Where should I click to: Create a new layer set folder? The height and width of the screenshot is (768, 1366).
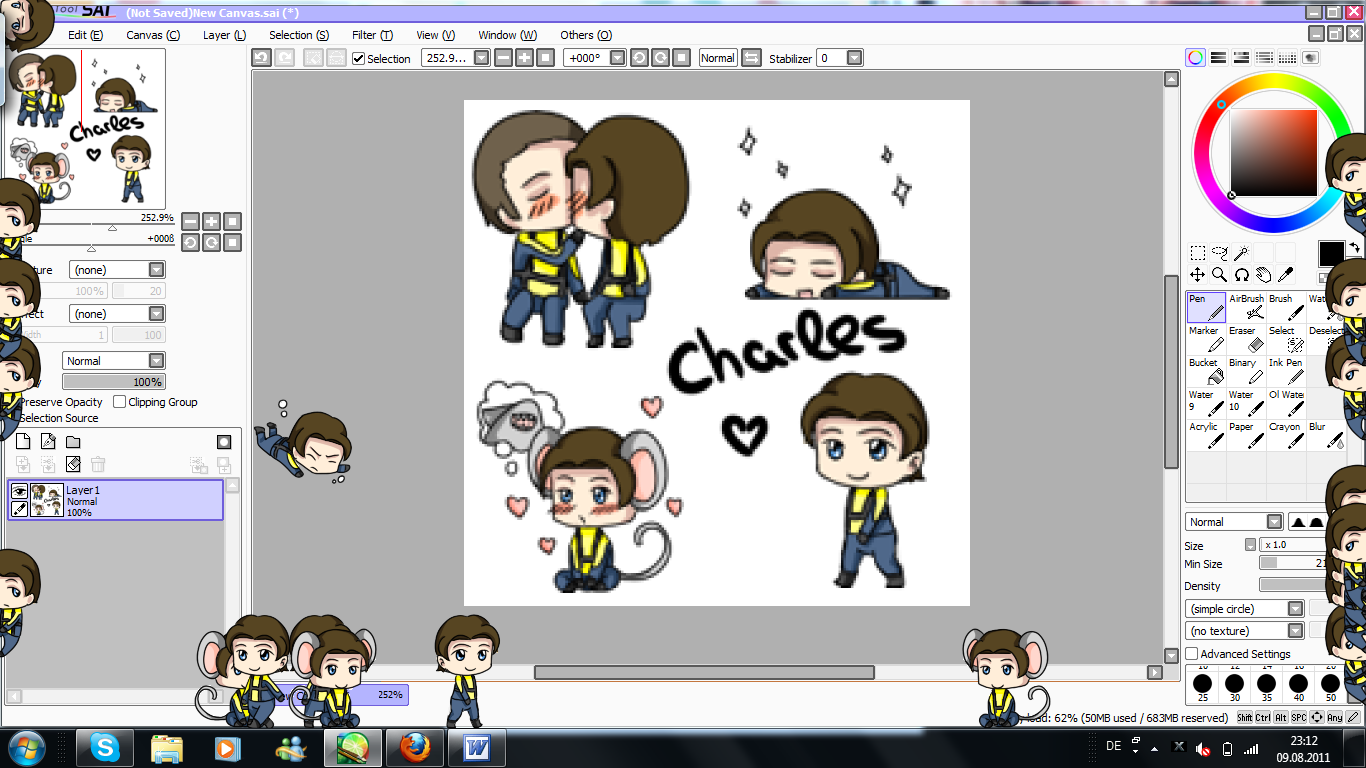coord(73,442)
